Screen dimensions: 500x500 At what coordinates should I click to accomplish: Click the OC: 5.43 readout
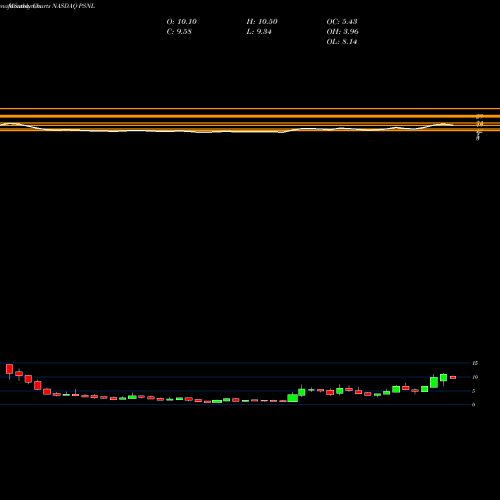[342, 22]
